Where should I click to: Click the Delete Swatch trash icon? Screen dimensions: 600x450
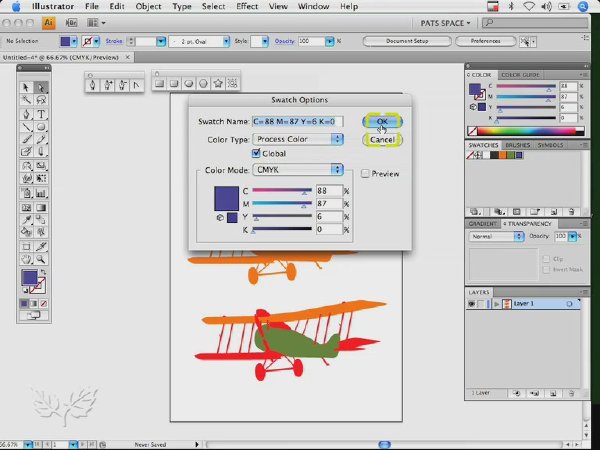point(571,212)
